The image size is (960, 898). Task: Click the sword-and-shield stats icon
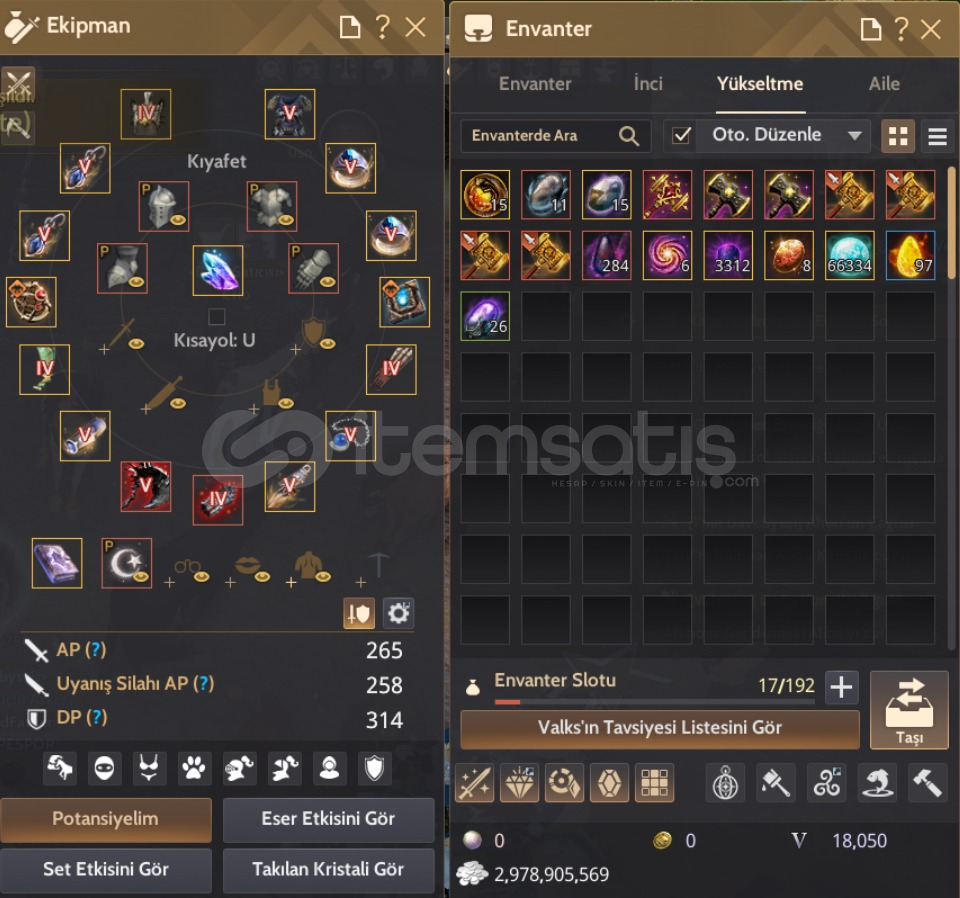coord(359,613)
